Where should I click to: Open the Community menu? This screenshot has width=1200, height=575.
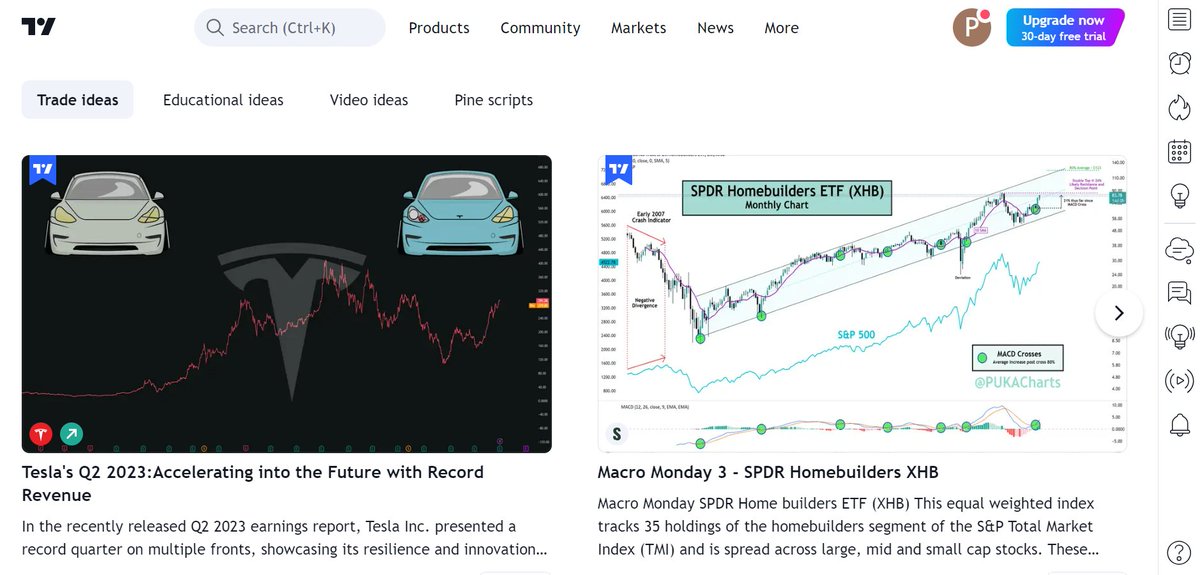(540, 28)
